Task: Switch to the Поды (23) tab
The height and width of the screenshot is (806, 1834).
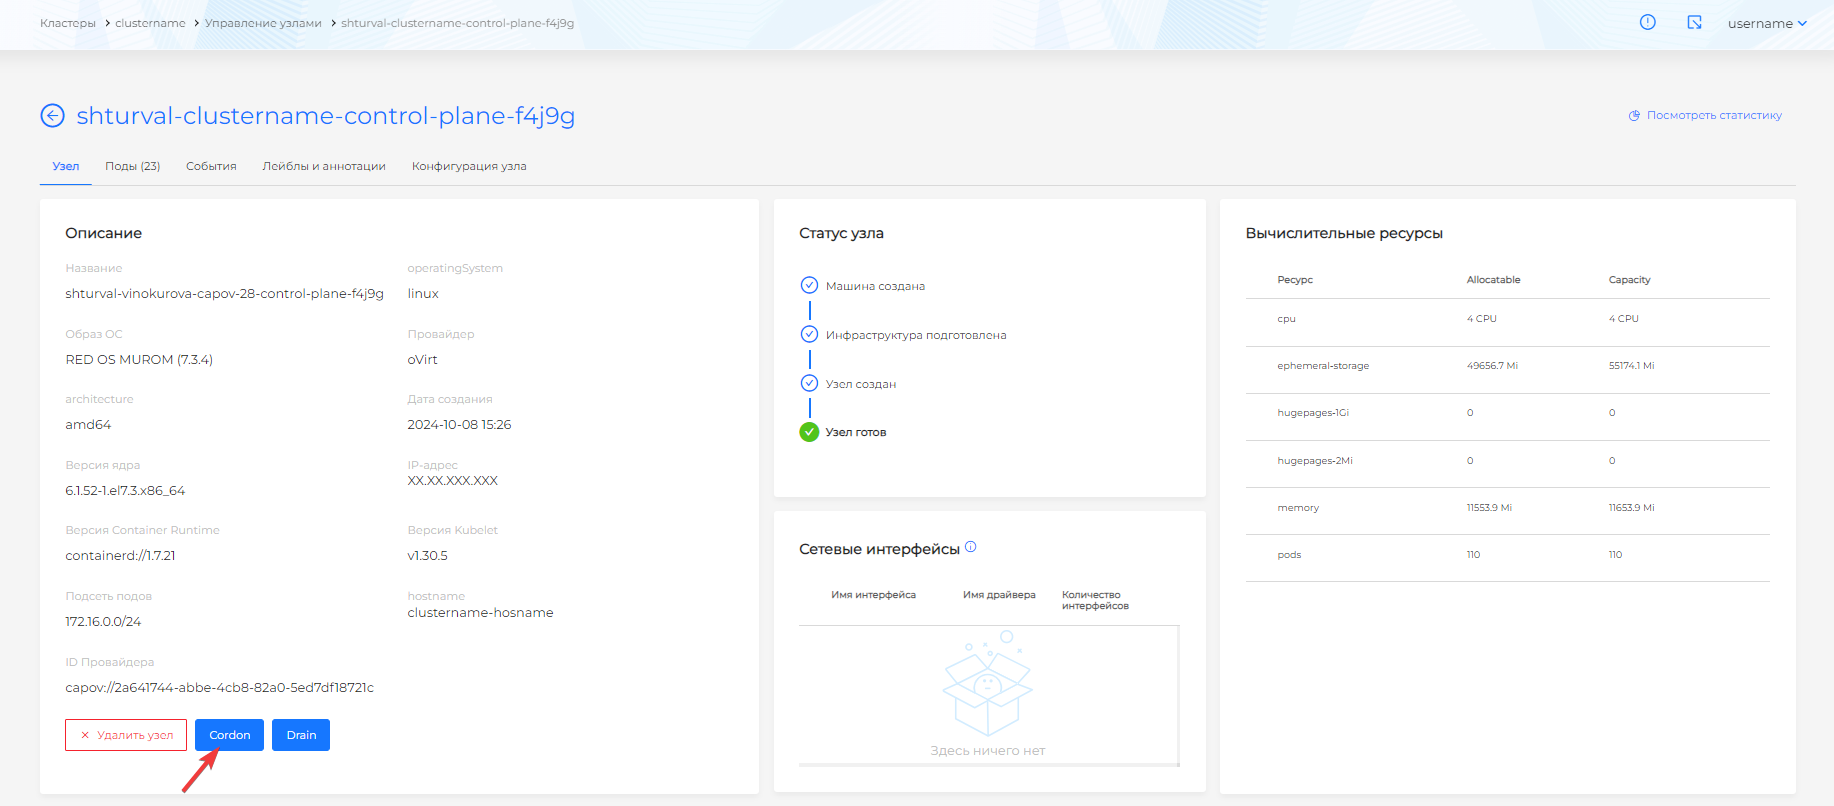Action: click(132, 166)
